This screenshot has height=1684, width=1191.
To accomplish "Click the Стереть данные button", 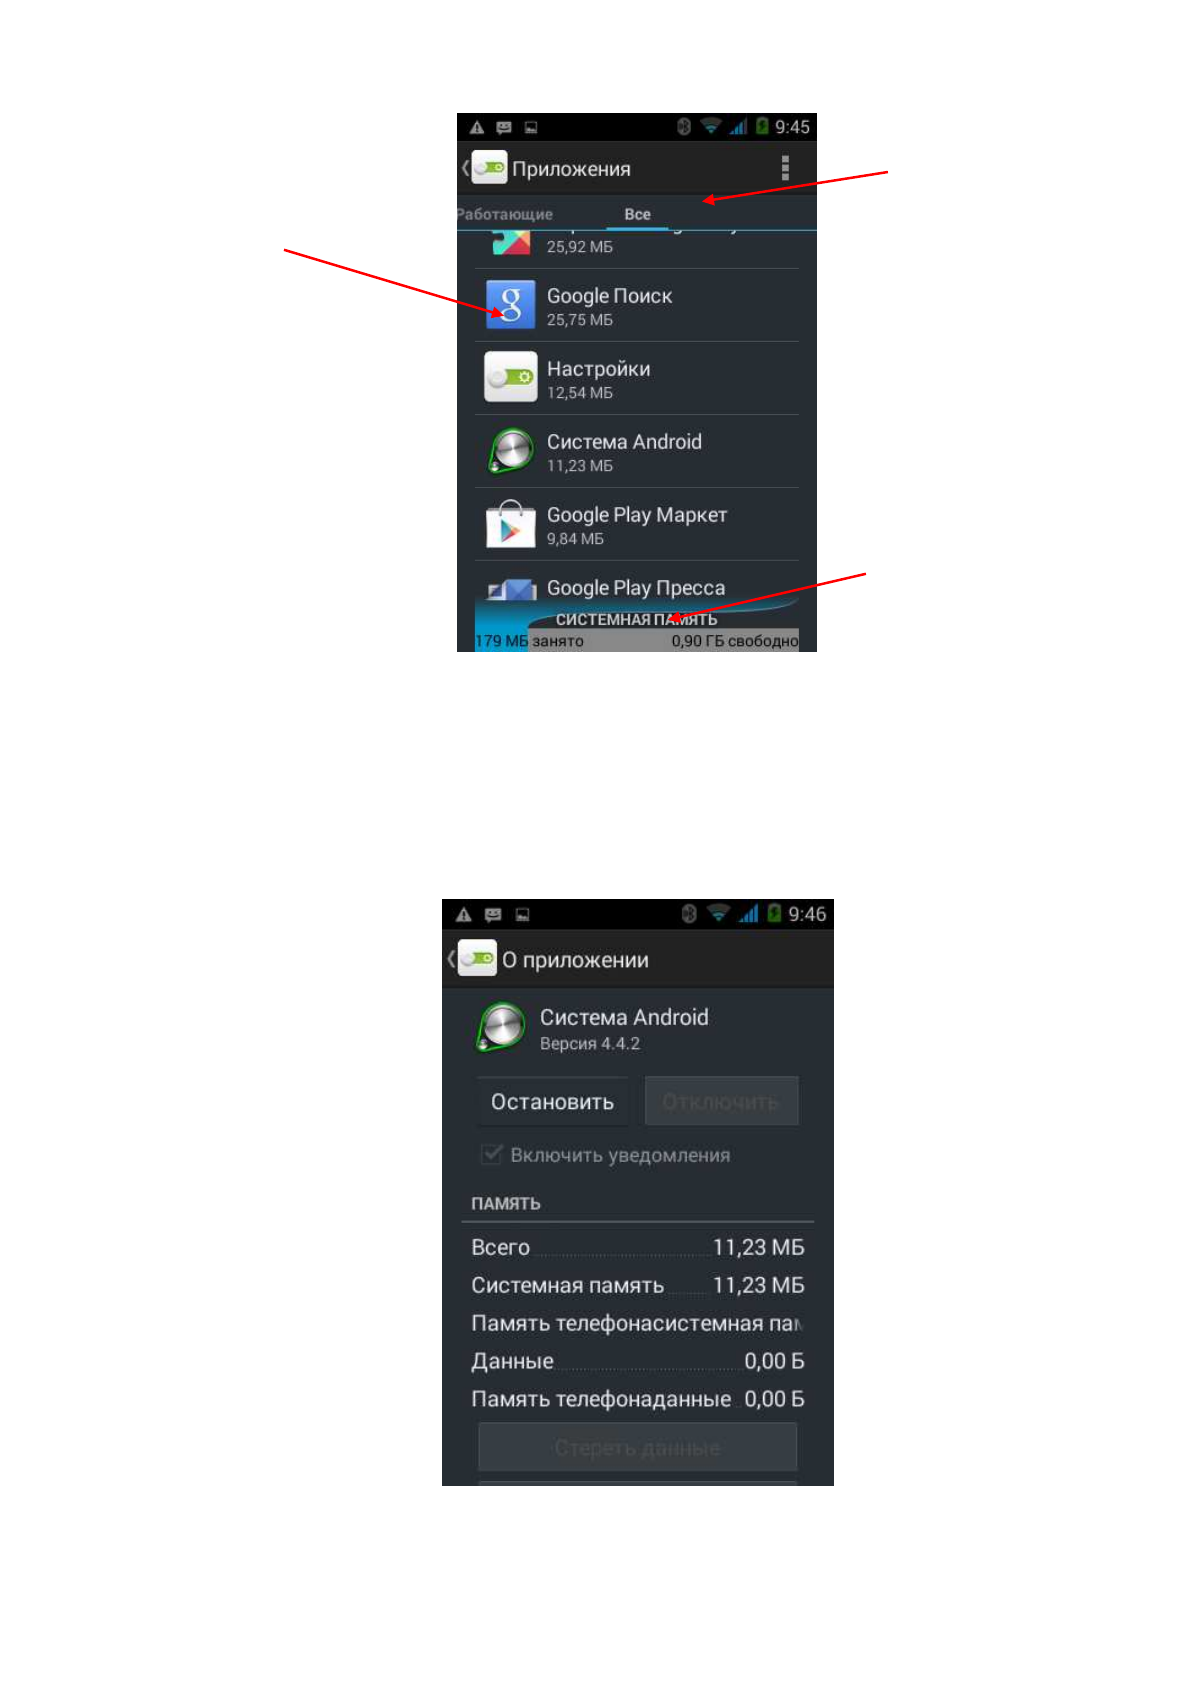I will point(637,1447).
